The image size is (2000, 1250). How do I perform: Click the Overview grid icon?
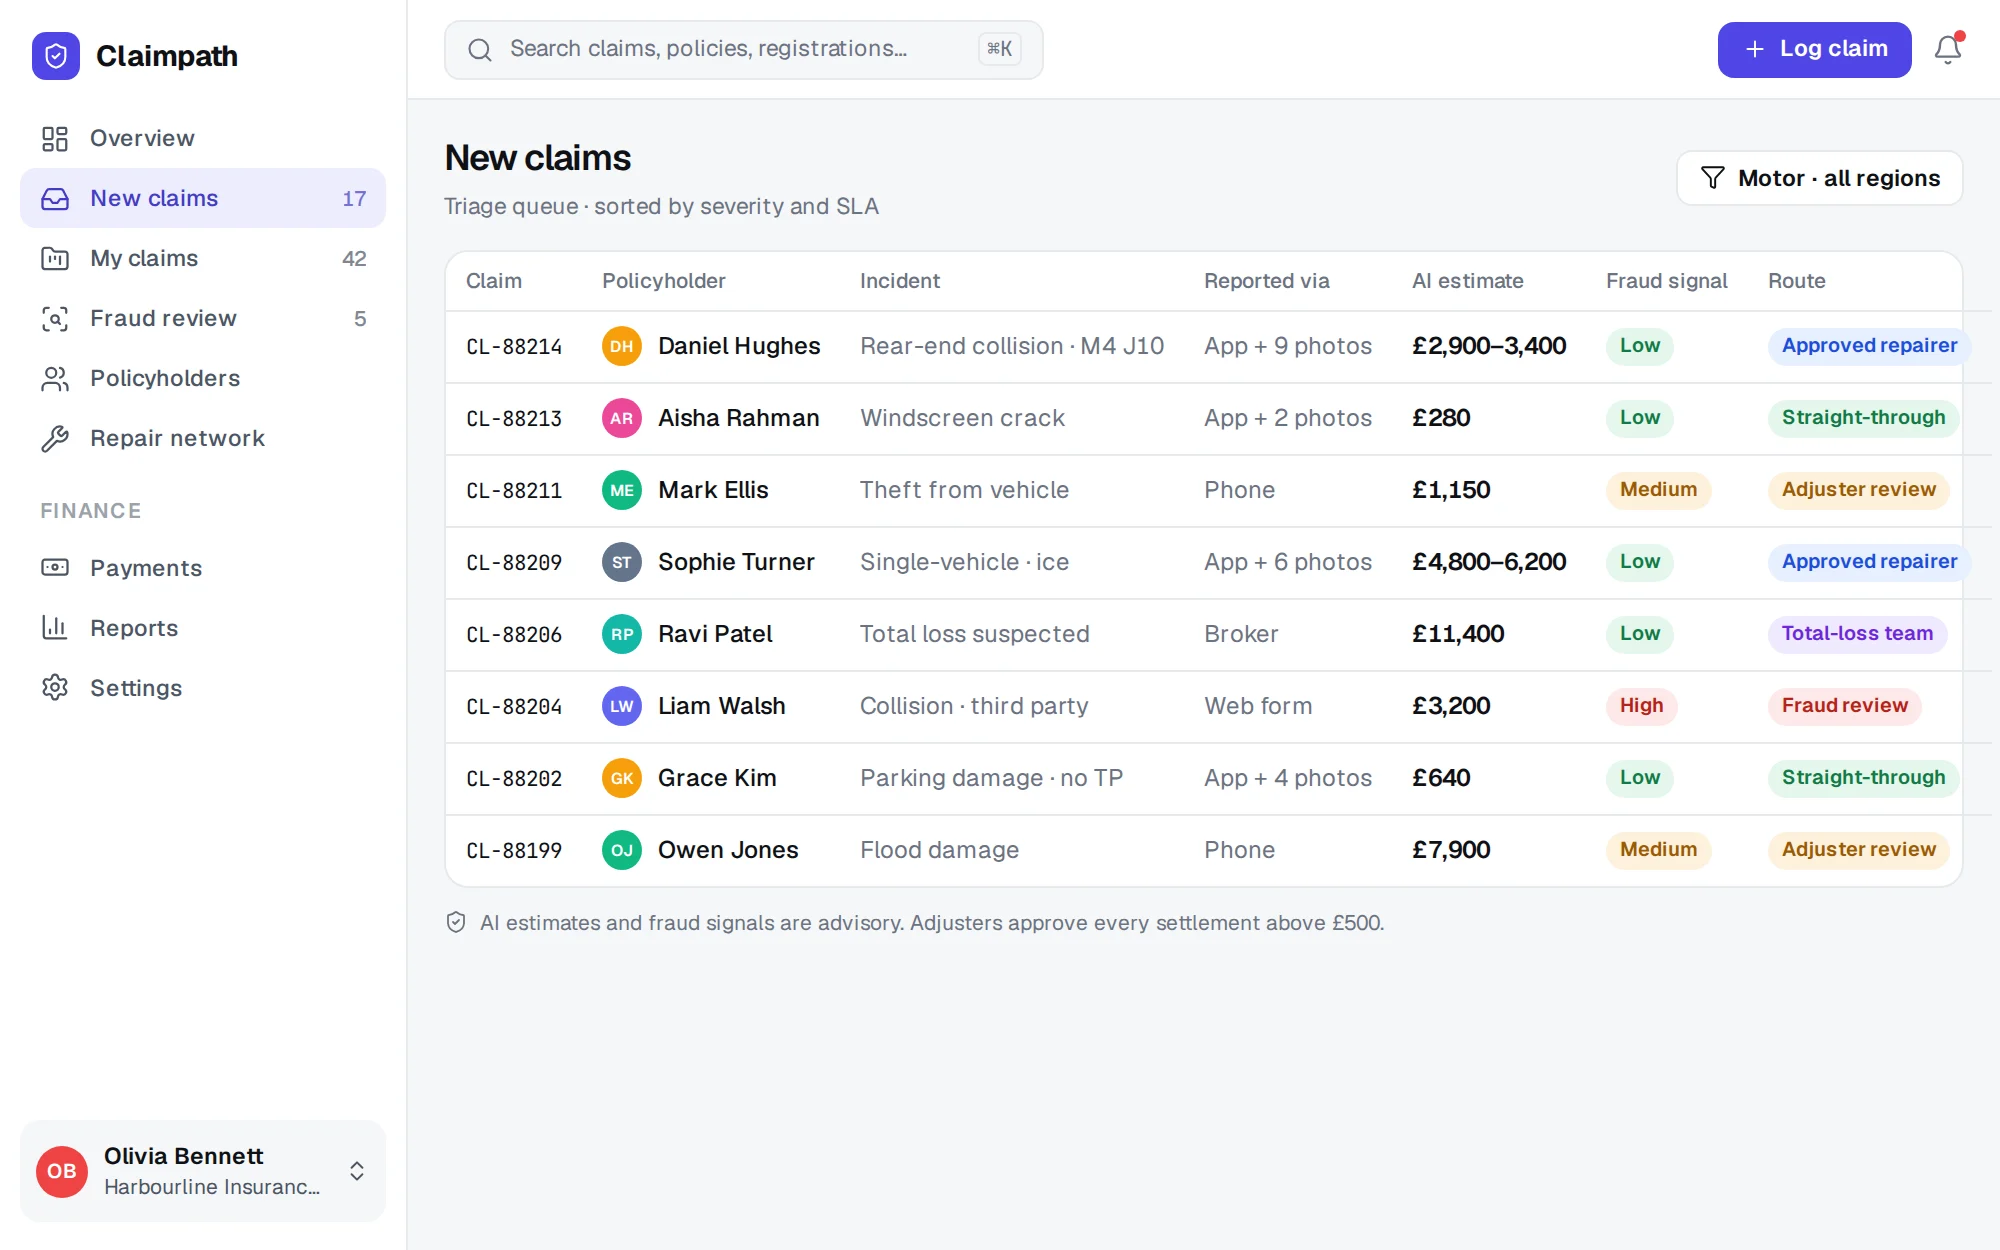tap(55, 138)
